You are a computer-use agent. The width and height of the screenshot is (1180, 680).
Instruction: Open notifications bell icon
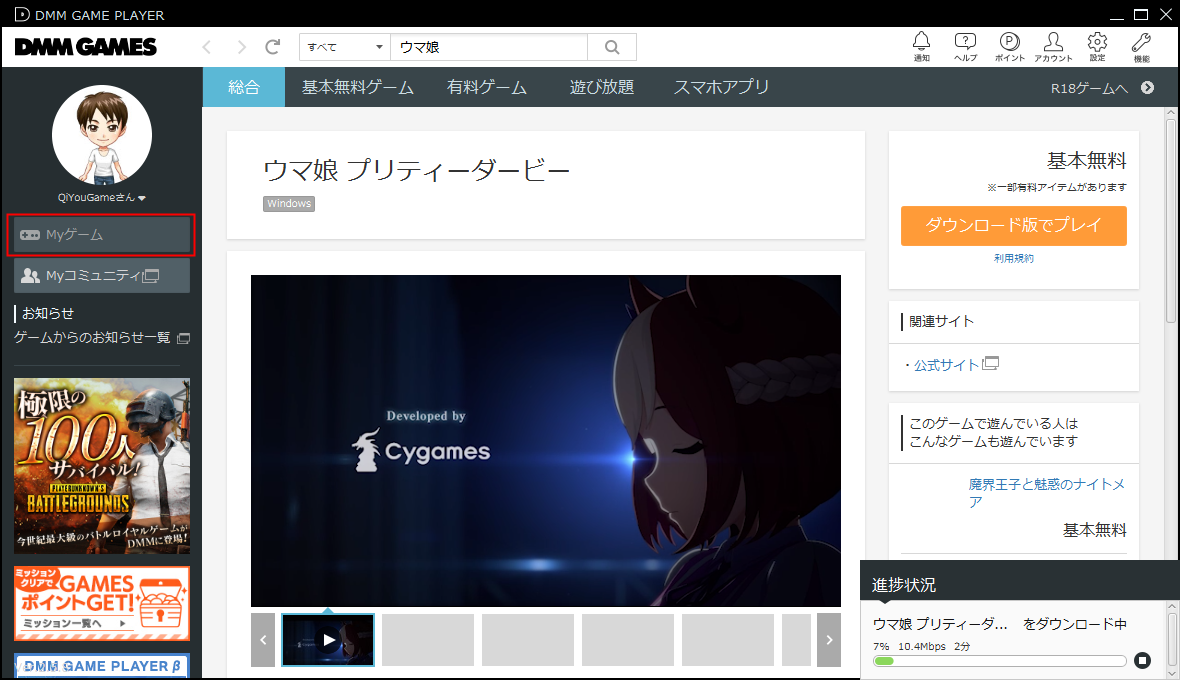(x=921, y=47)
